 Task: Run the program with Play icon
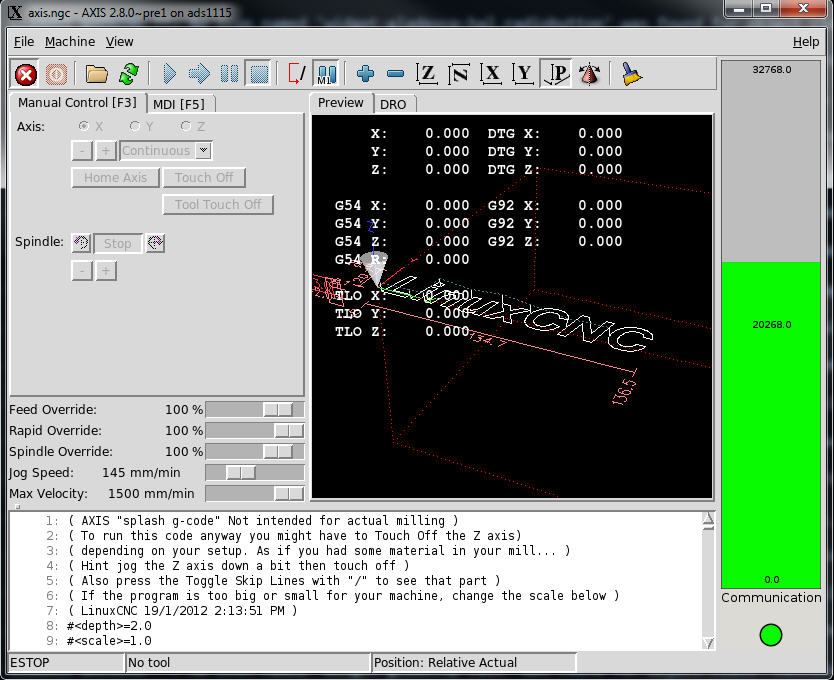coord(170,74)
